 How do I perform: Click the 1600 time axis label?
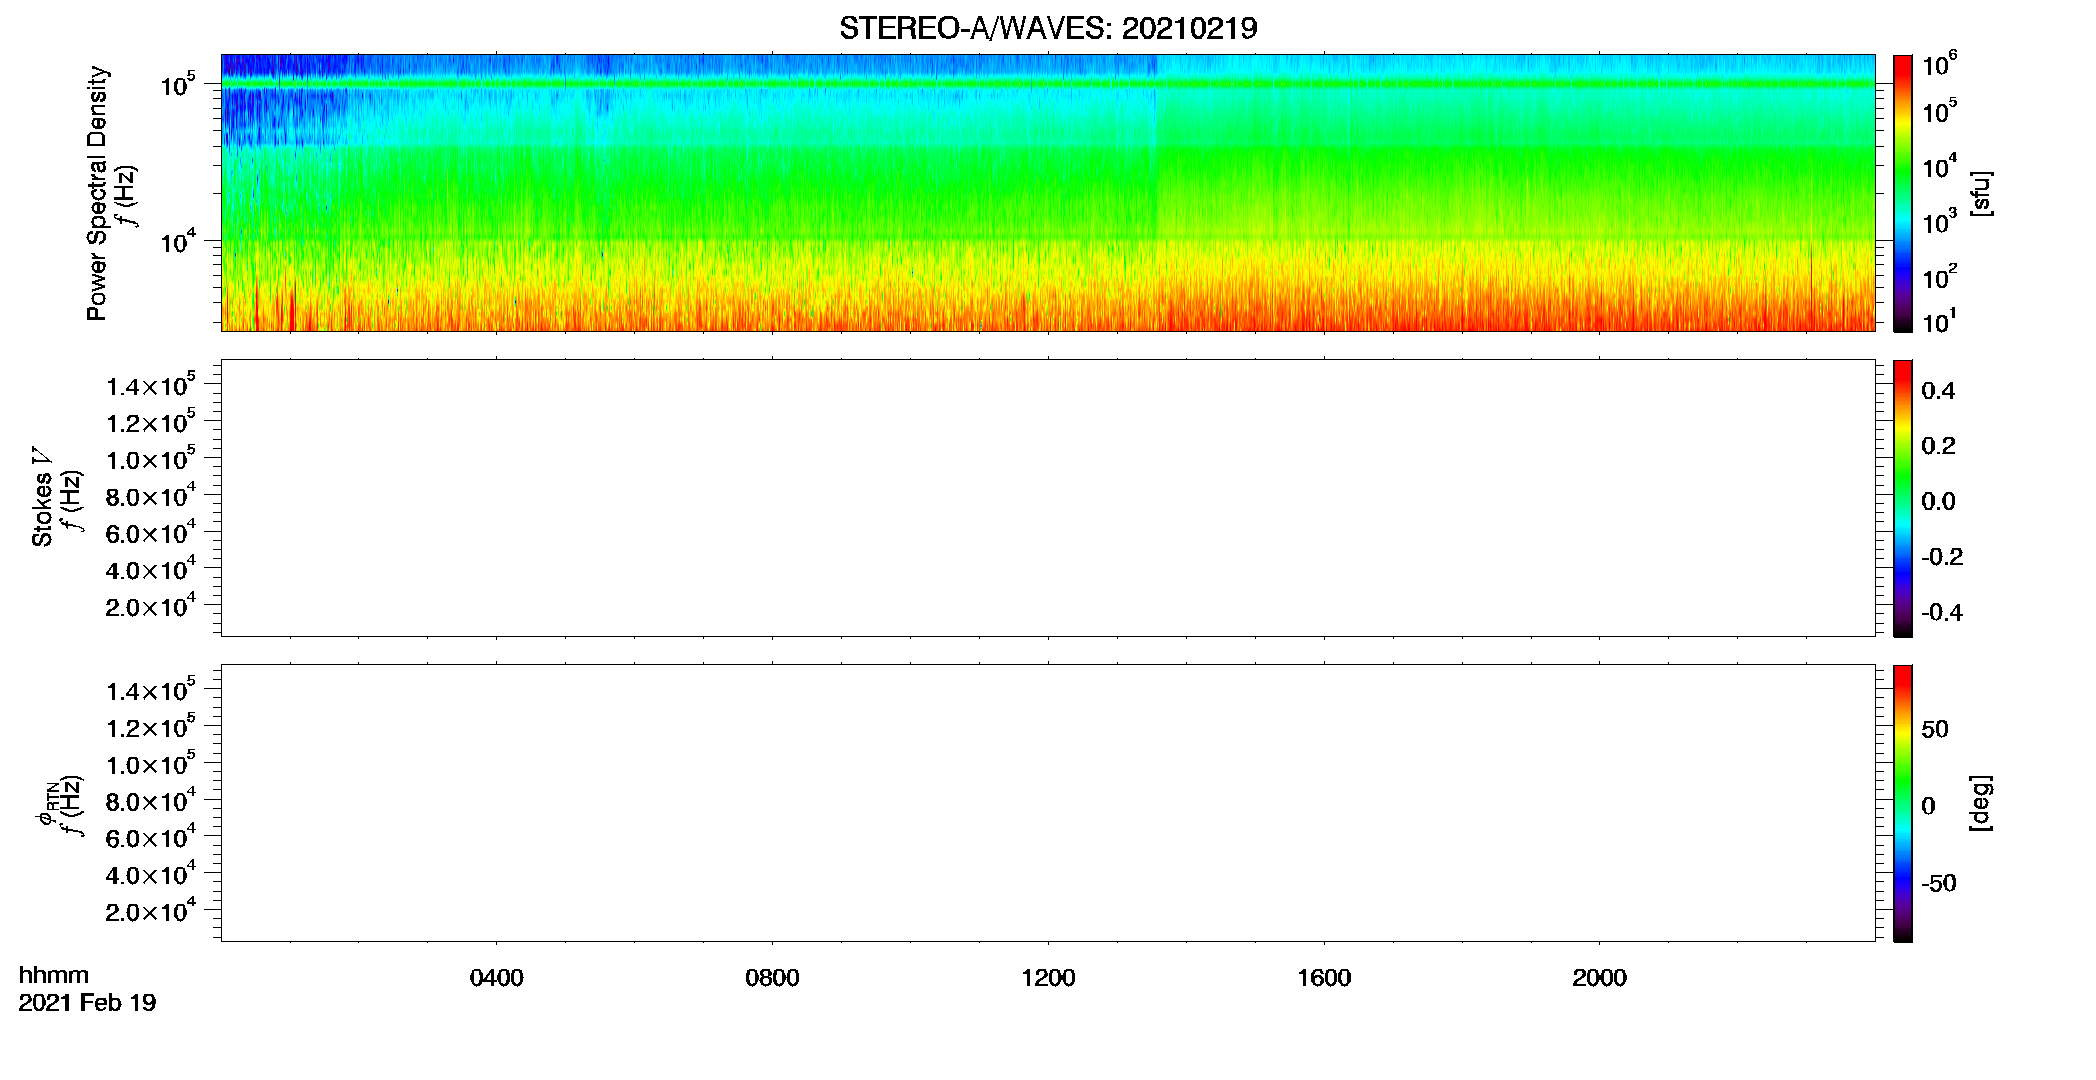[x=1324, y=978]
